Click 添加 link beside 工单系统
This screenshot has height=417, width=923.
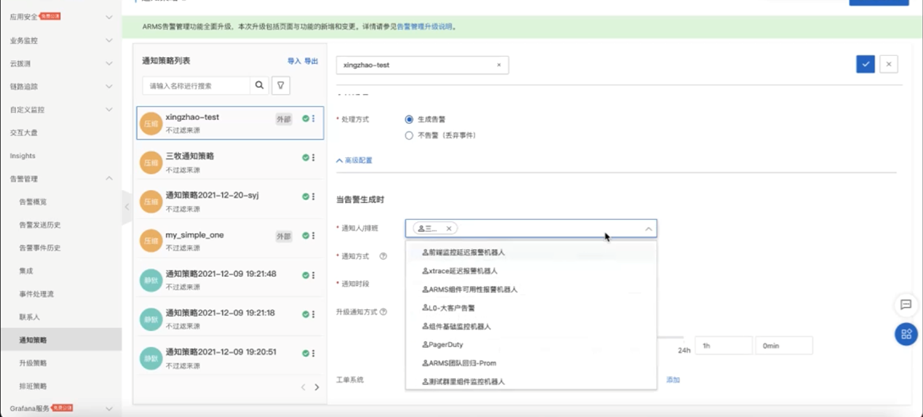click(673, 380)
